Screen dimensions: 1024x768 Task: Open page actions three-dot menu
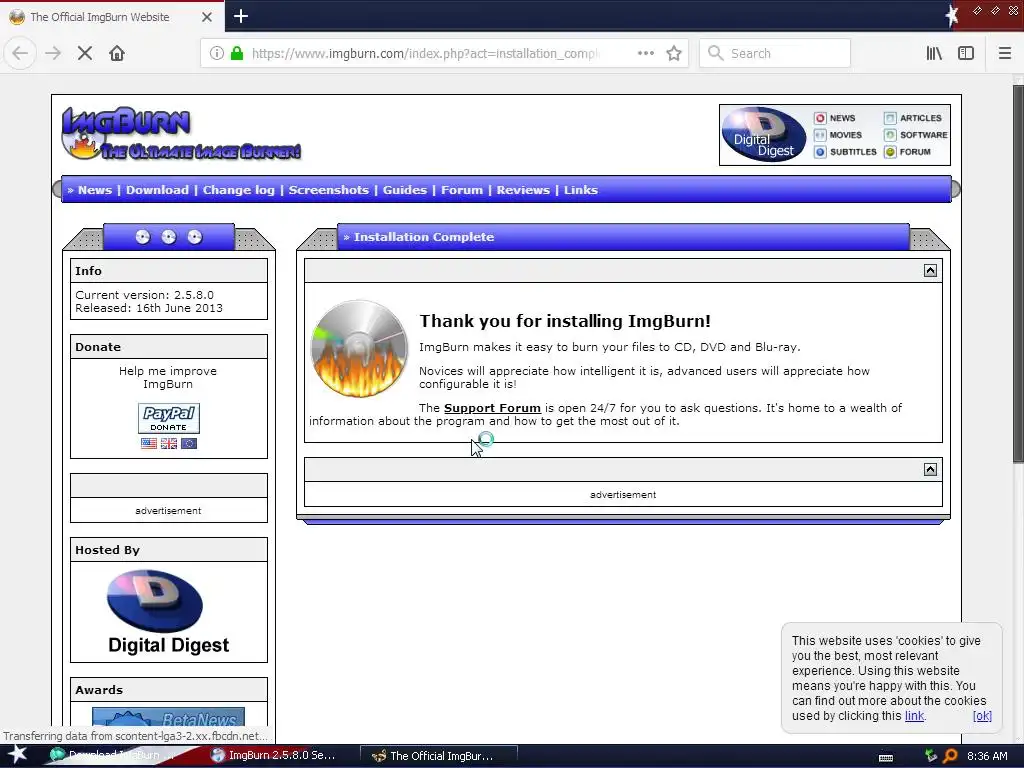pyautogui.click(x=646, y=53)
